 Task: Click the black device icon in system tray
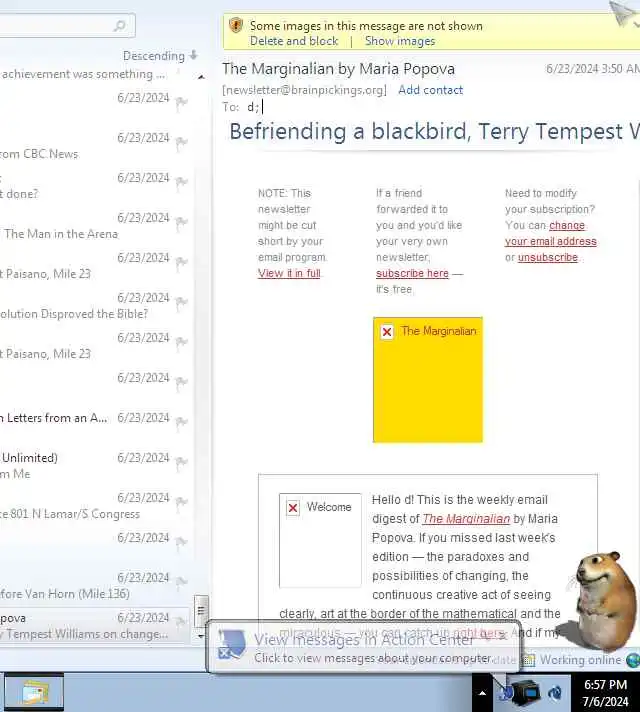pos(527,693)
